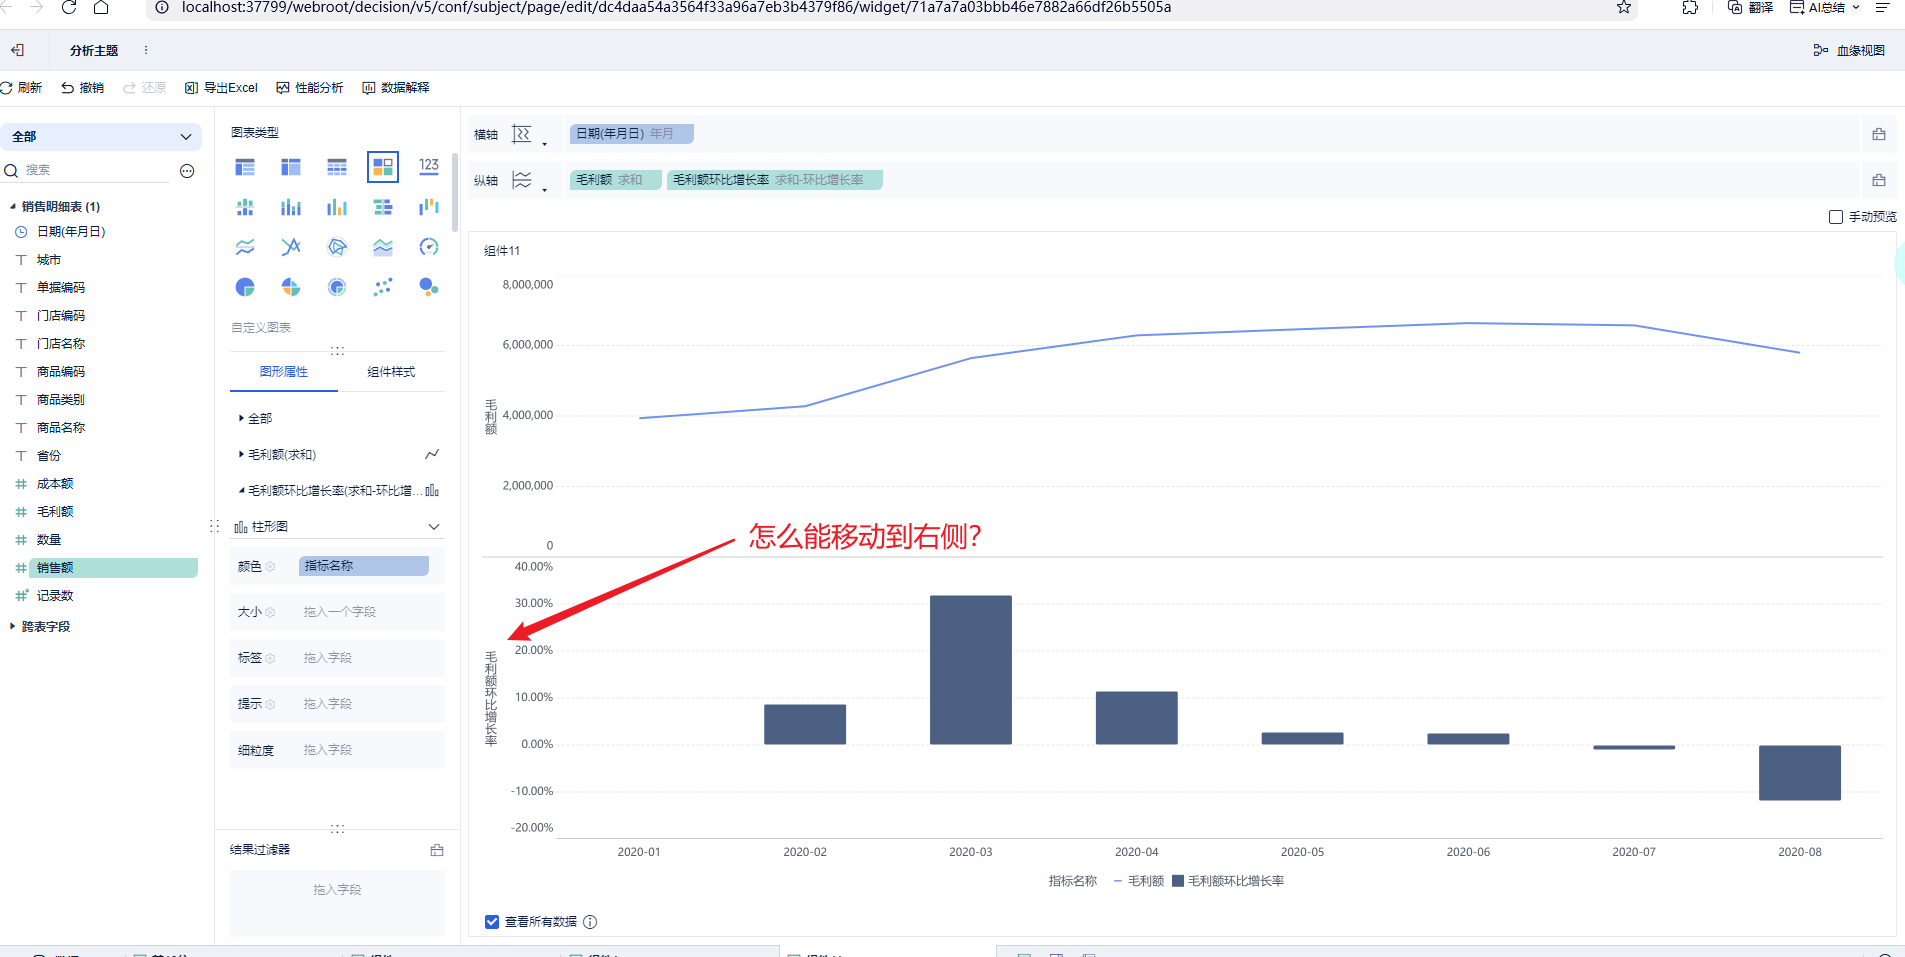Toggle 毛利额环比增长率 legend series visibility

(x=1228, y=881)
